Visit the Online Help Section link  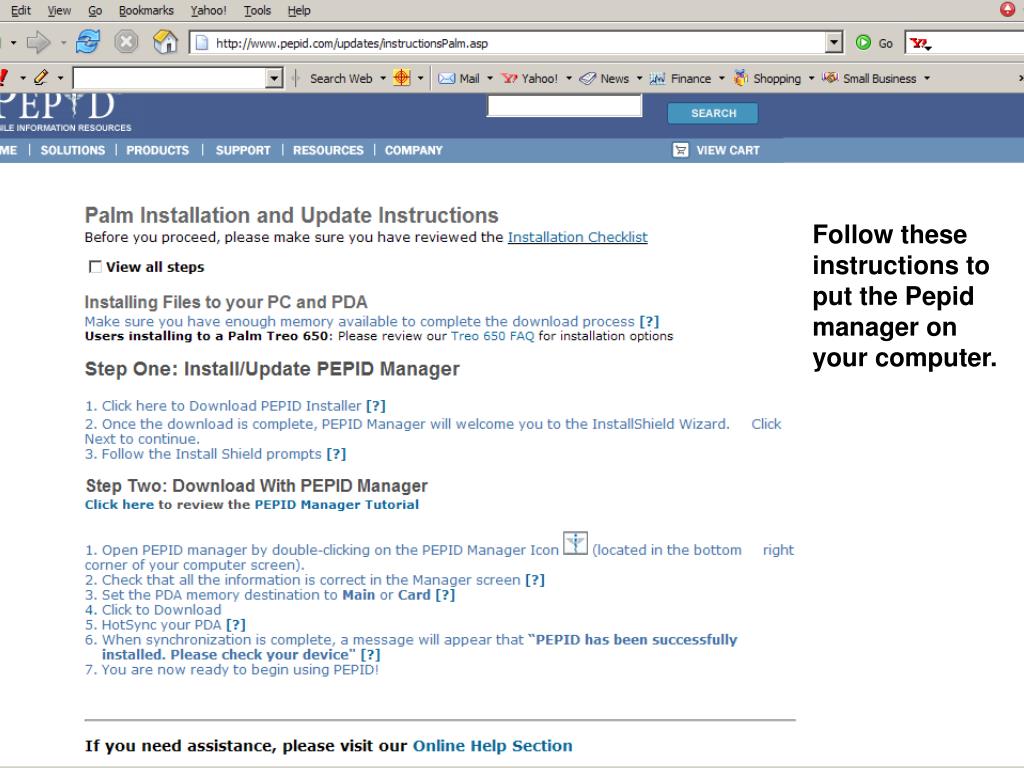pos(492,746)
